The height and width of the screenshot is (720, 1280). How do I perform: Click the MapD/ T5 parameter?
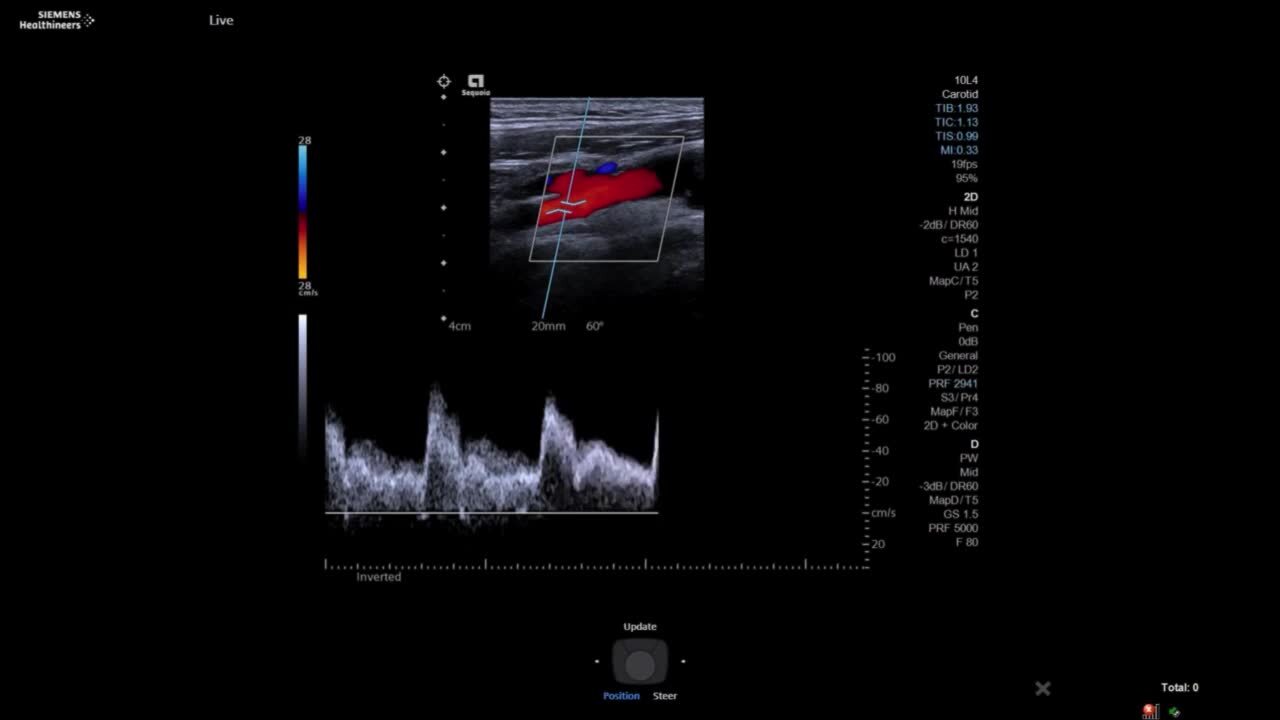pos(954,500)
